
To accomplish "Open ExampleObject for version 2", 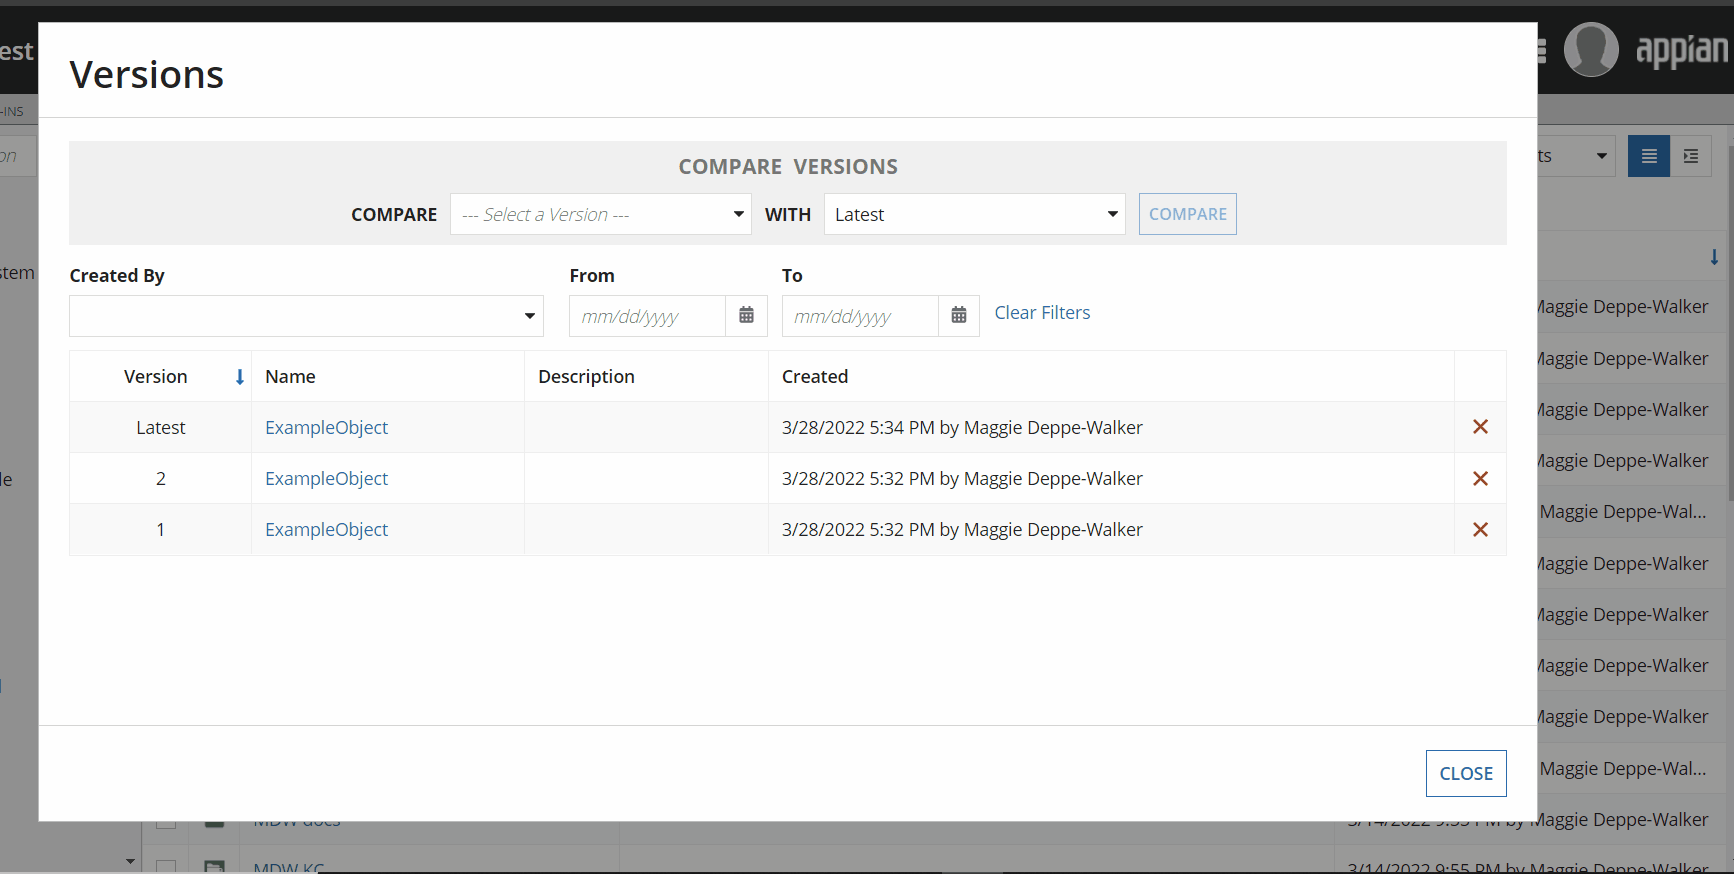I will coord(326,478).
